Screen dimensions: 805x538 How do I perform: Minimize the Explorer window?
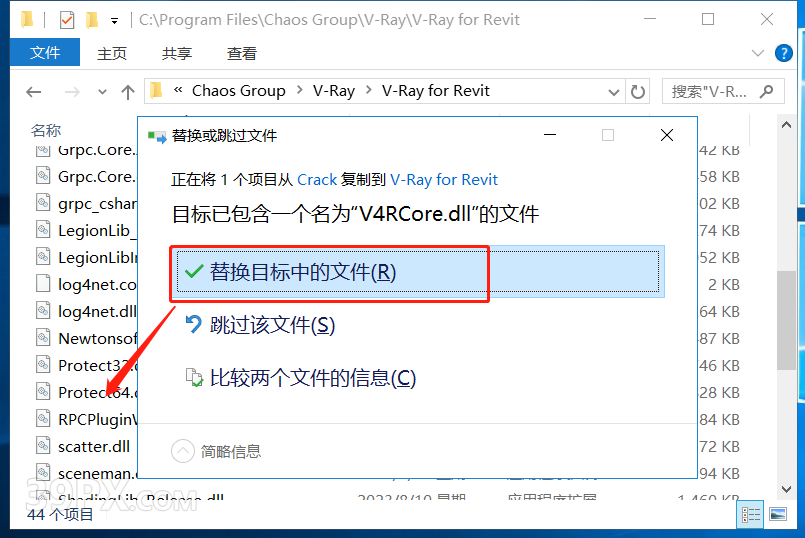650,19
